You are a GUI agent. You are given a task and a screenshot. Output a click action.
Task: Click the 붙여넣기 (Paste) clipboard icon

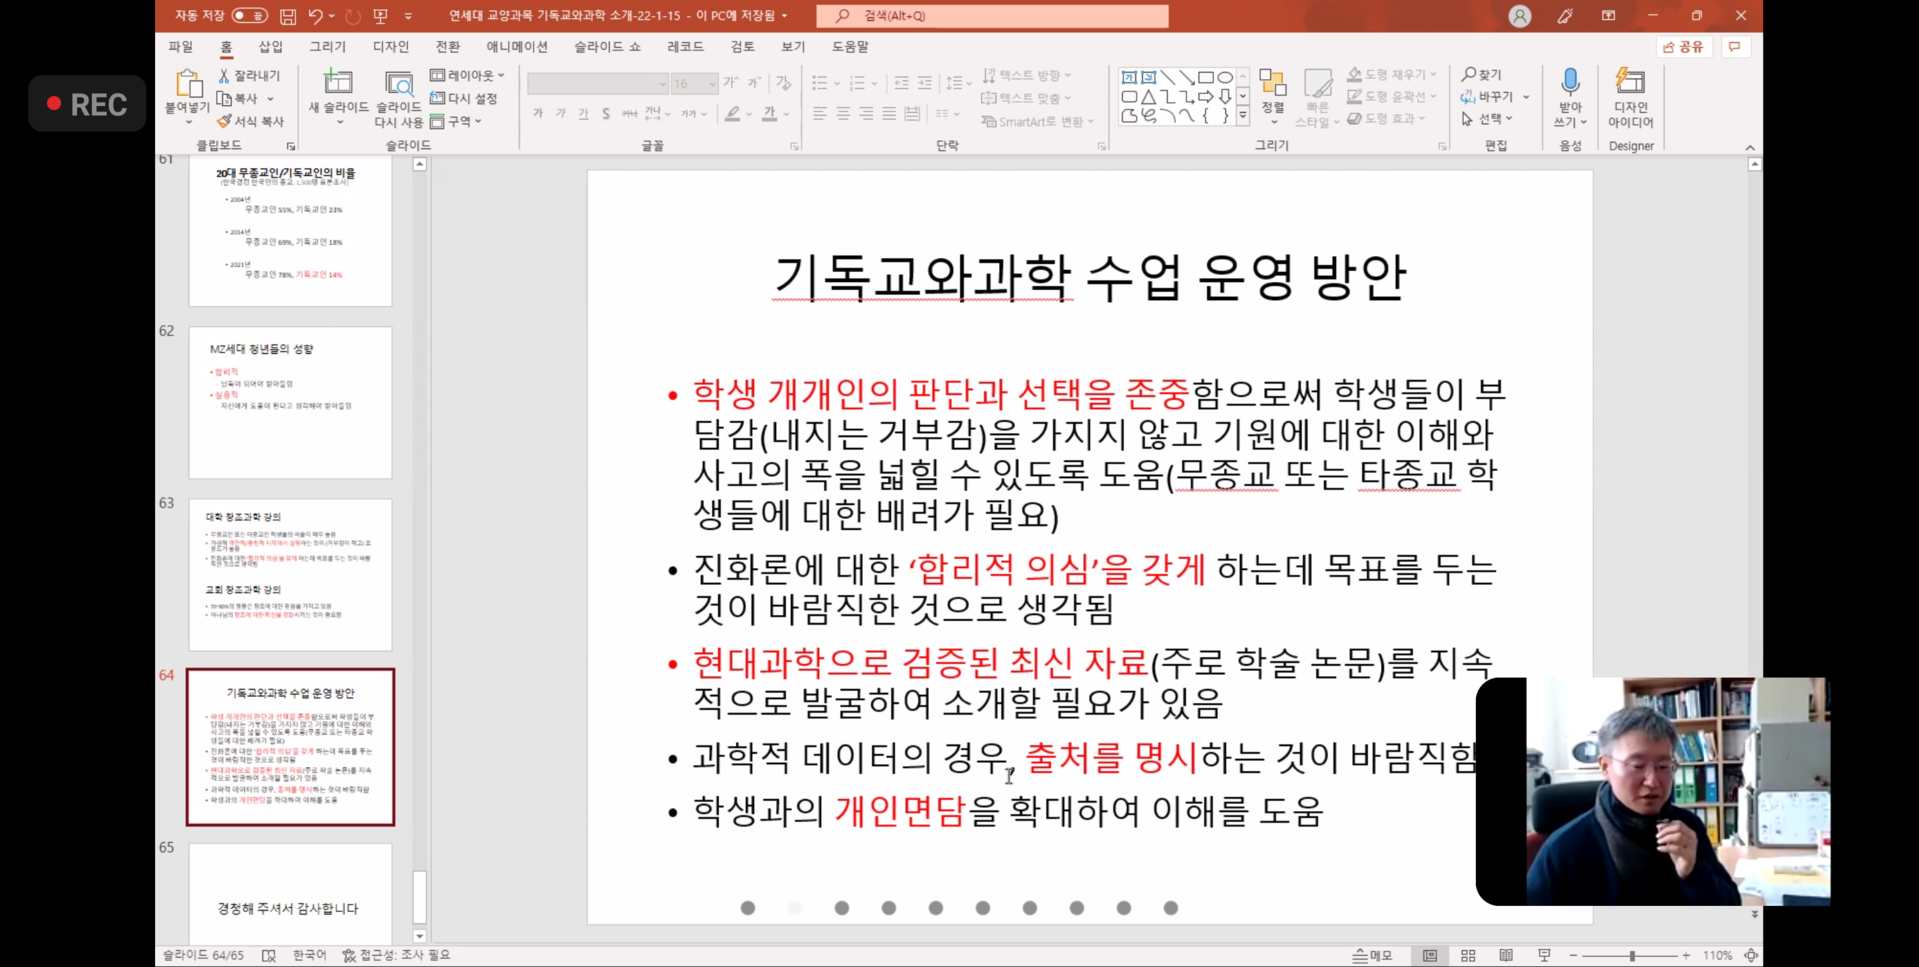(x=187, y=85)
